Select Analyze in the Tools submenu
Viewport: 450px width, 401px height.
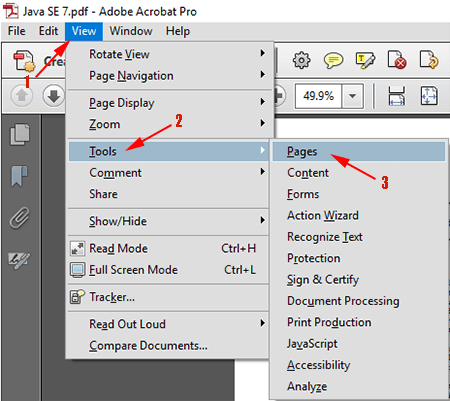tap(359, 386)
